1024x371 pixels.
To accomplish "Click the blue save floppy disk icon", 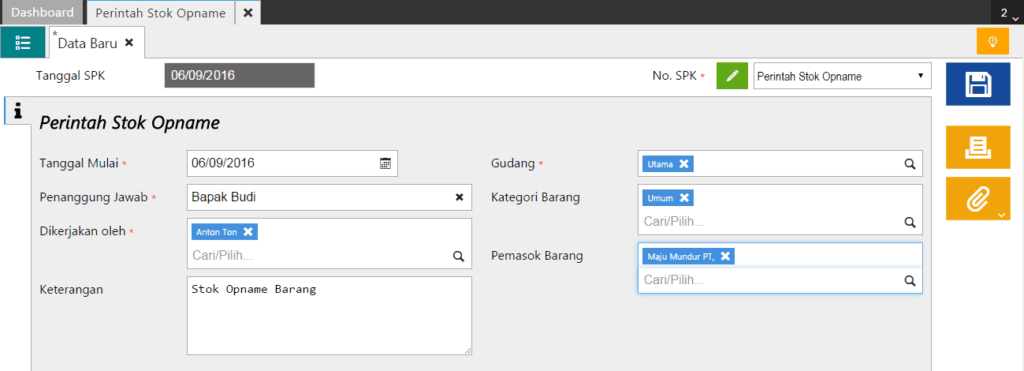I will 978,85.
